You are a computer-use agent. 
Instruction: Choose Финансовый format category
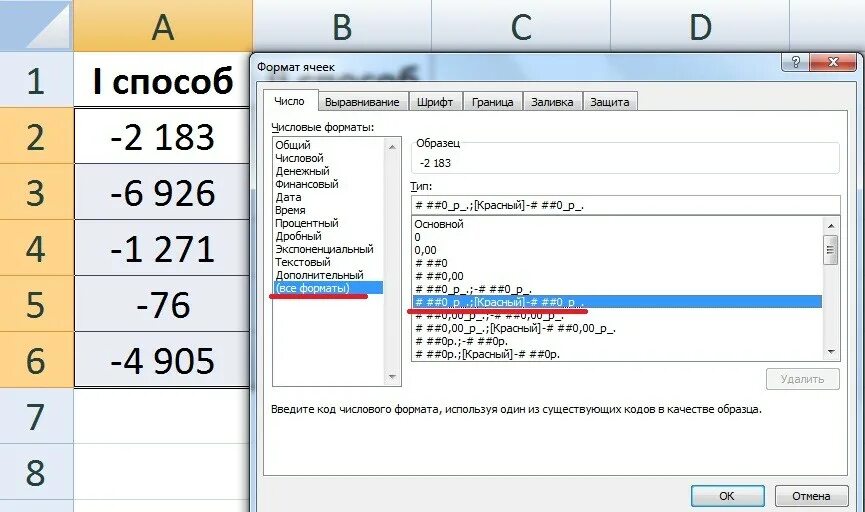click(x=328, y=184)
